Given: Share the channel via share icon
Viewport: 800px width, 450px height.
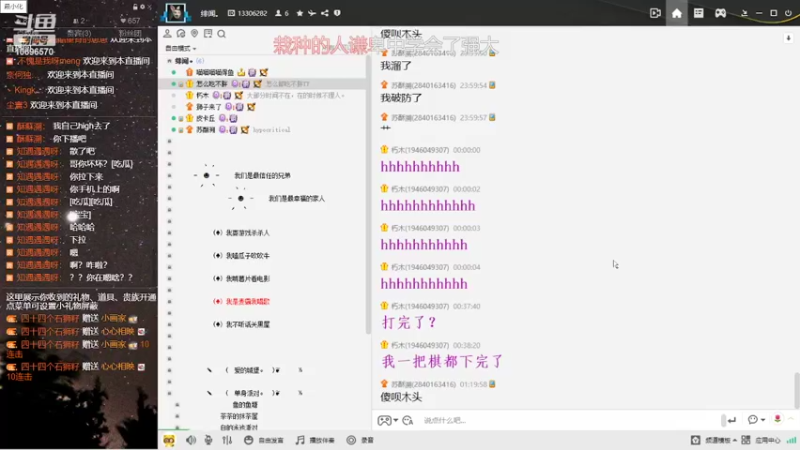Looking at the screenshot, I should pyautogui.click(x=324, y=13).
